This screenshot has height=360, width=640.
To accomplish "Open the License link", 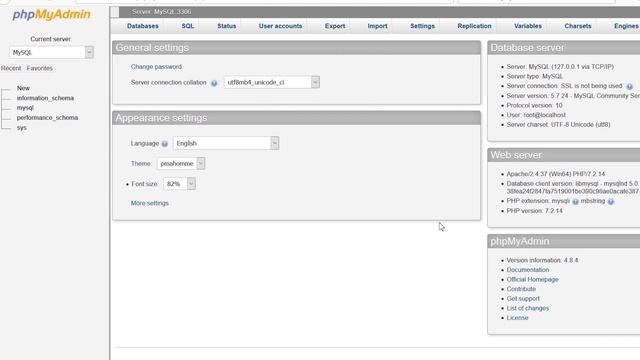I will (x=517, y=318).
